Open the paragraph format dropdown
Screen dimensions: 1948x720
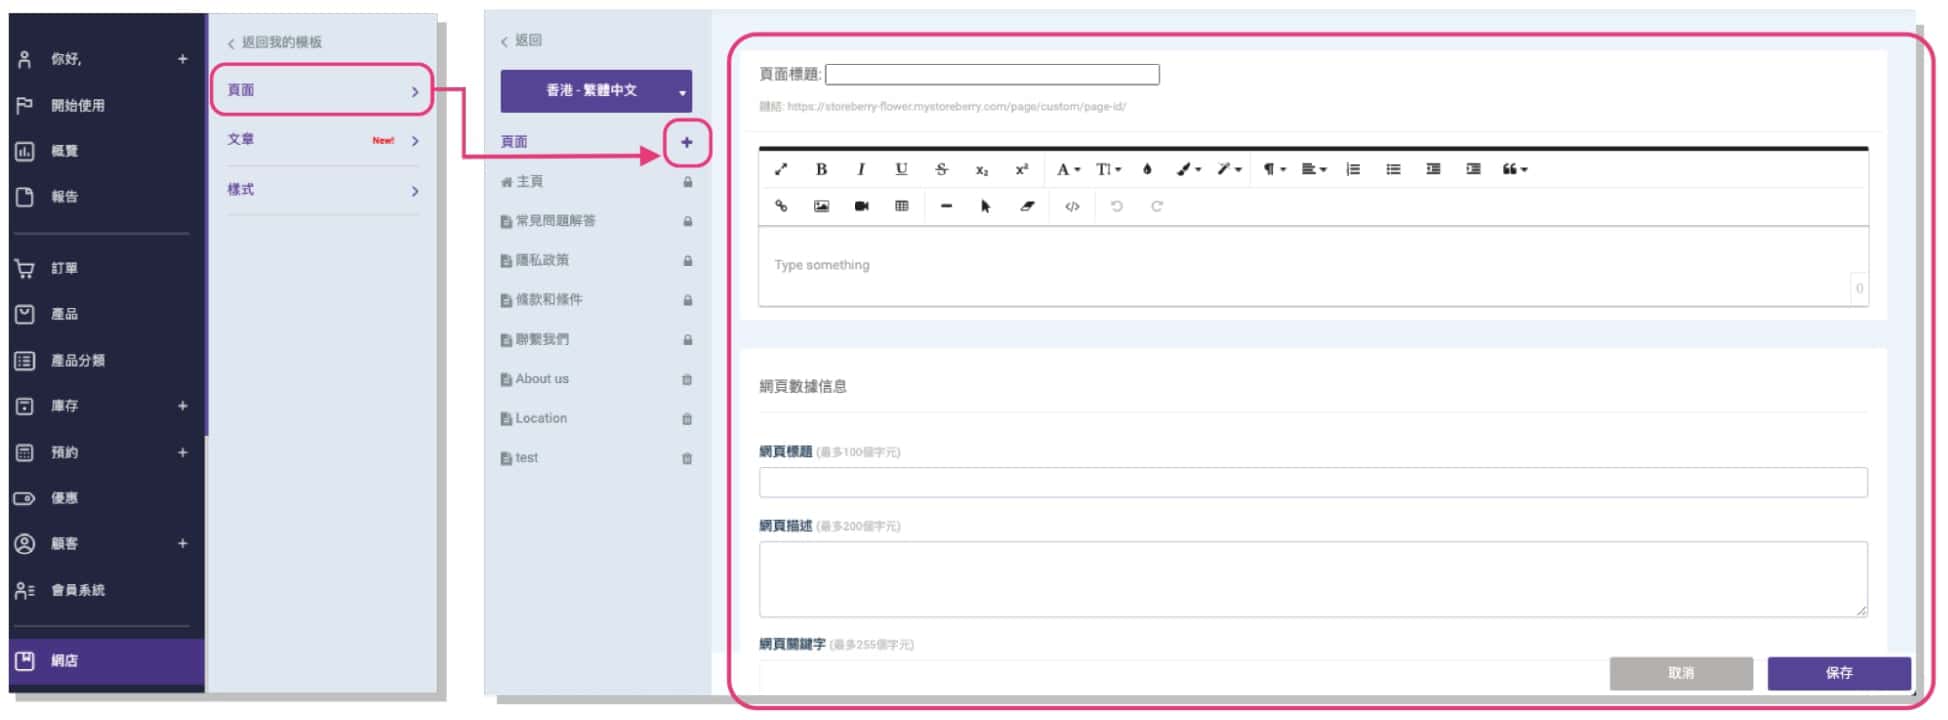1273,169
